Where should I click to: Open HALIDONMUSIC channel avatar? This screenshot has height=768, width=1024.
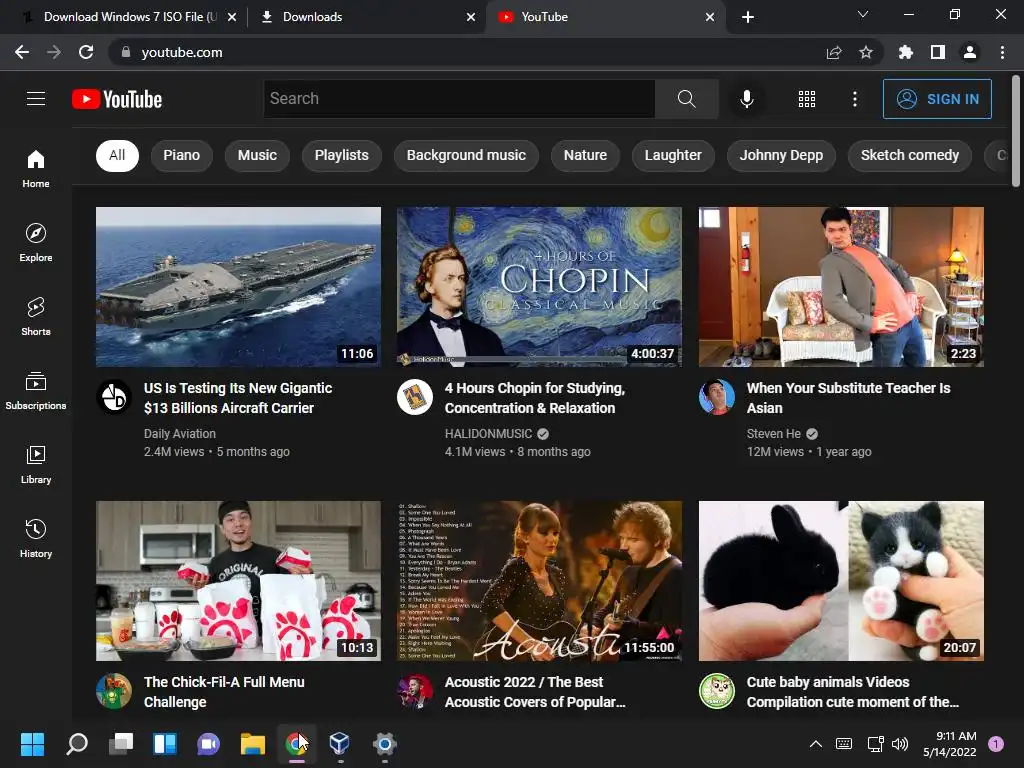[415, 397]
